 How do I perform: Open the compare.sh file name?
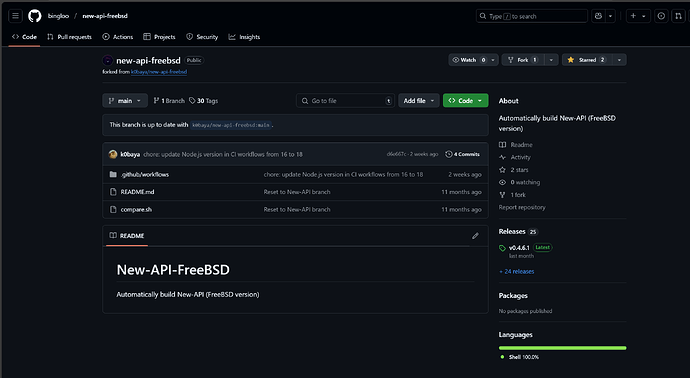tap(136, 209)
